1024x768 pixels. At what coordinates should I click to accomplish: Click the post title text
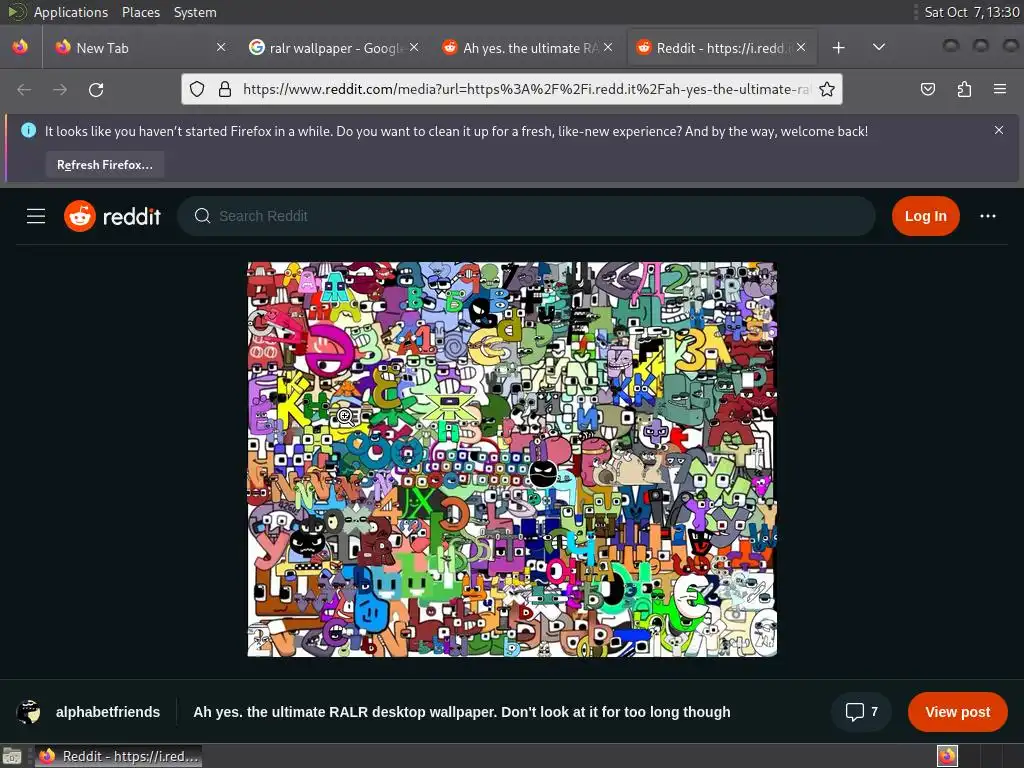tap(462, 712)
